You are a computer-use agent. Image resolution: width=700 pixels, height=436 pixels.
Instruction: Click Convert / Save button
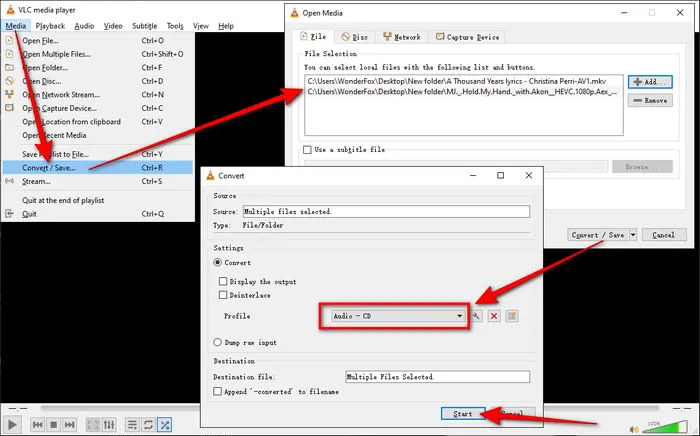[598, 235]
